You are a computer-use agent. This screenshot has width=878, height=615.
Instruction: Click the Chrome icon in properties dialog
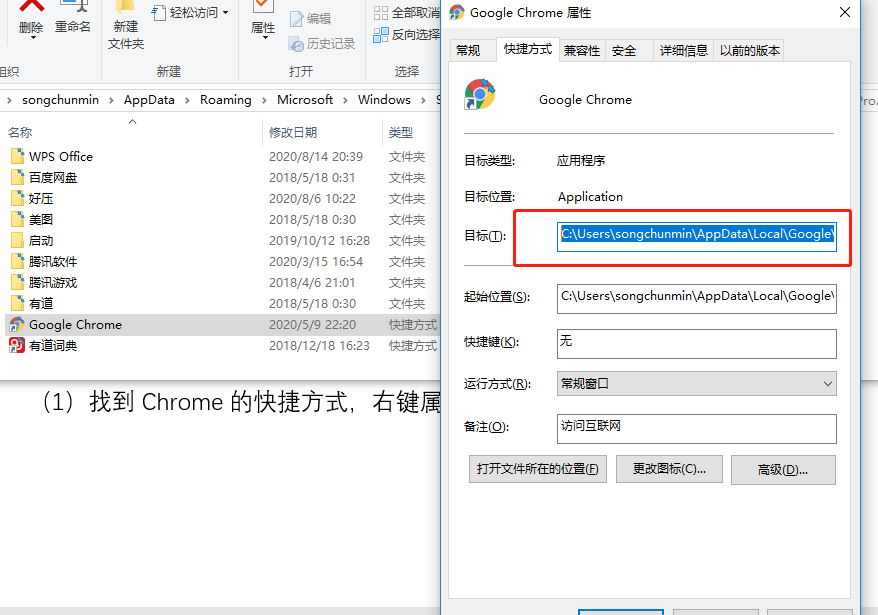coord(480,94)
